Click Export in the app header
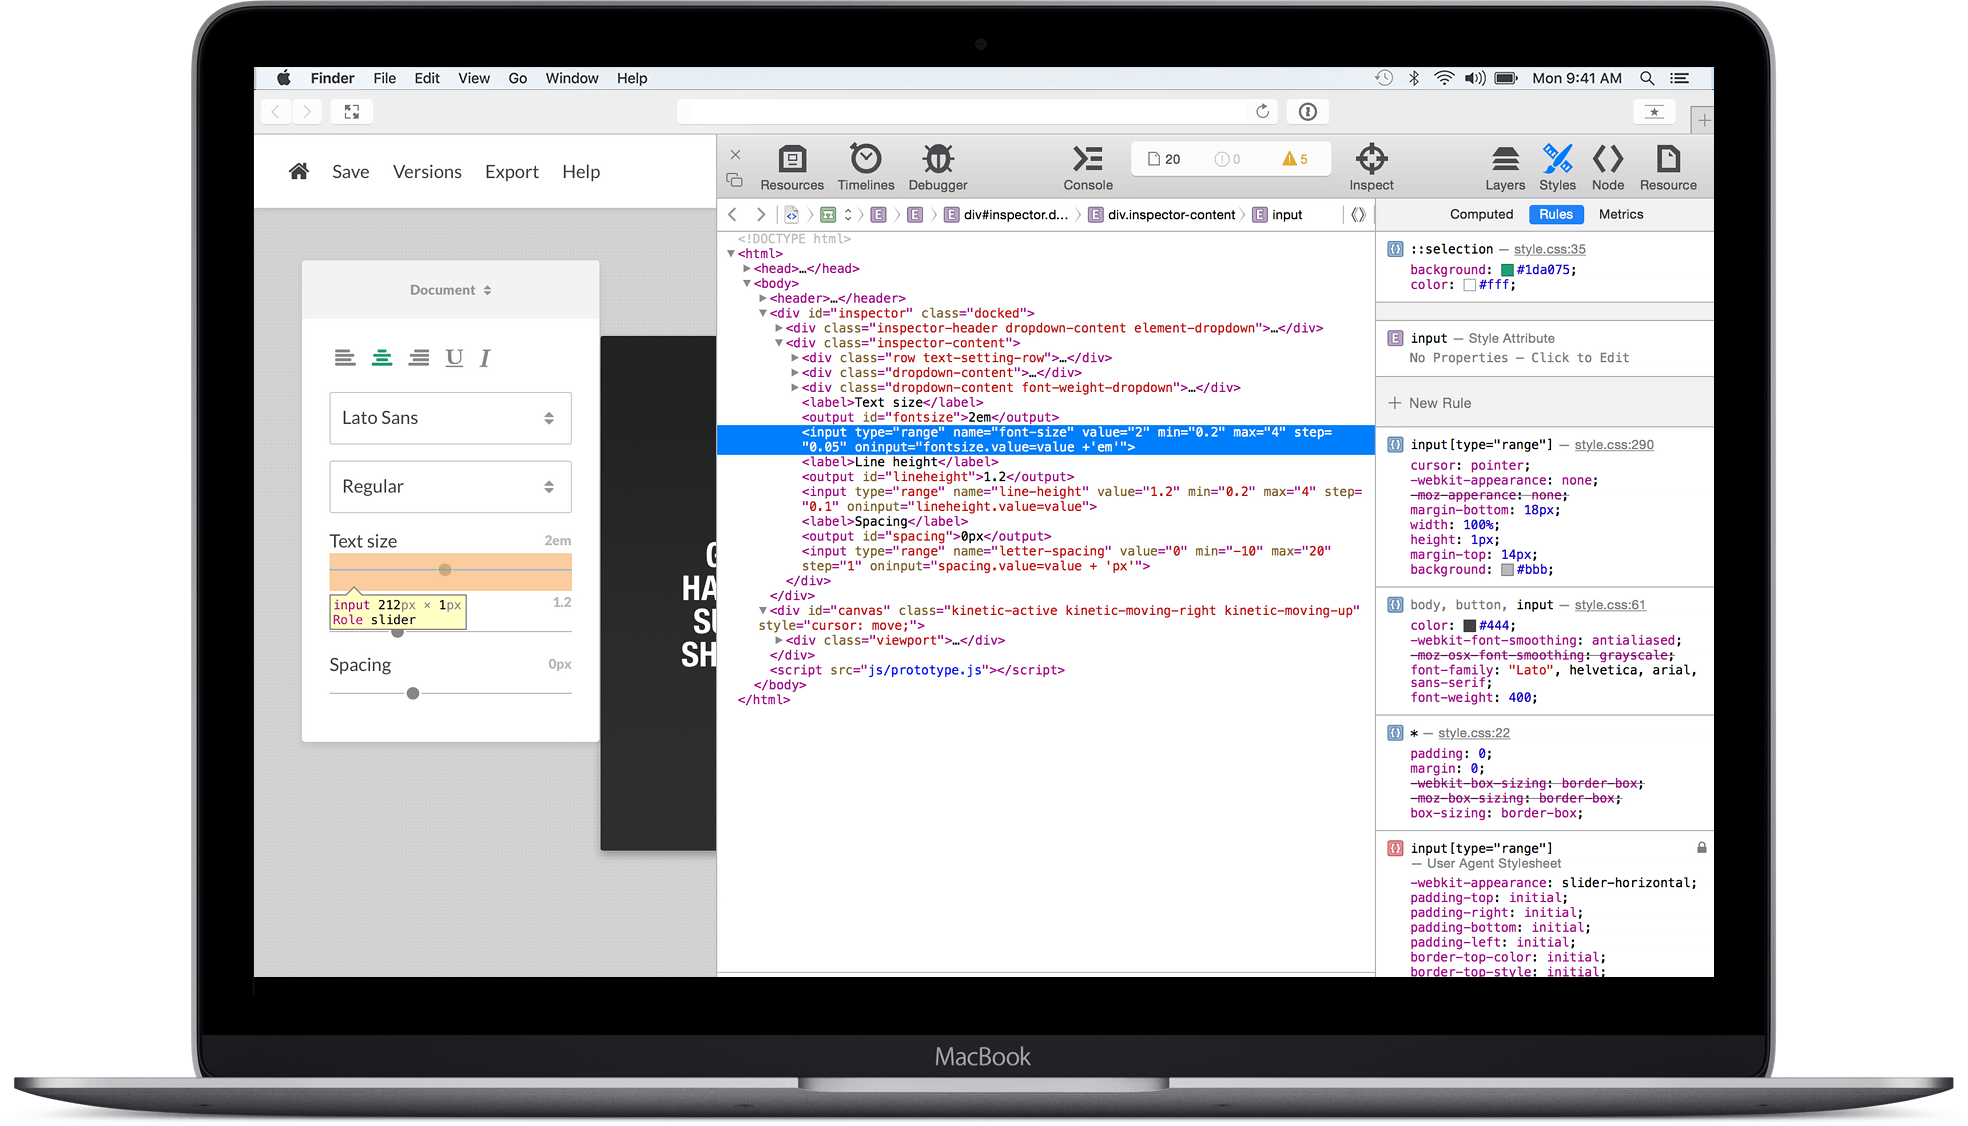The height and width of the screenshot is (1126, 1968). point(512,172)
